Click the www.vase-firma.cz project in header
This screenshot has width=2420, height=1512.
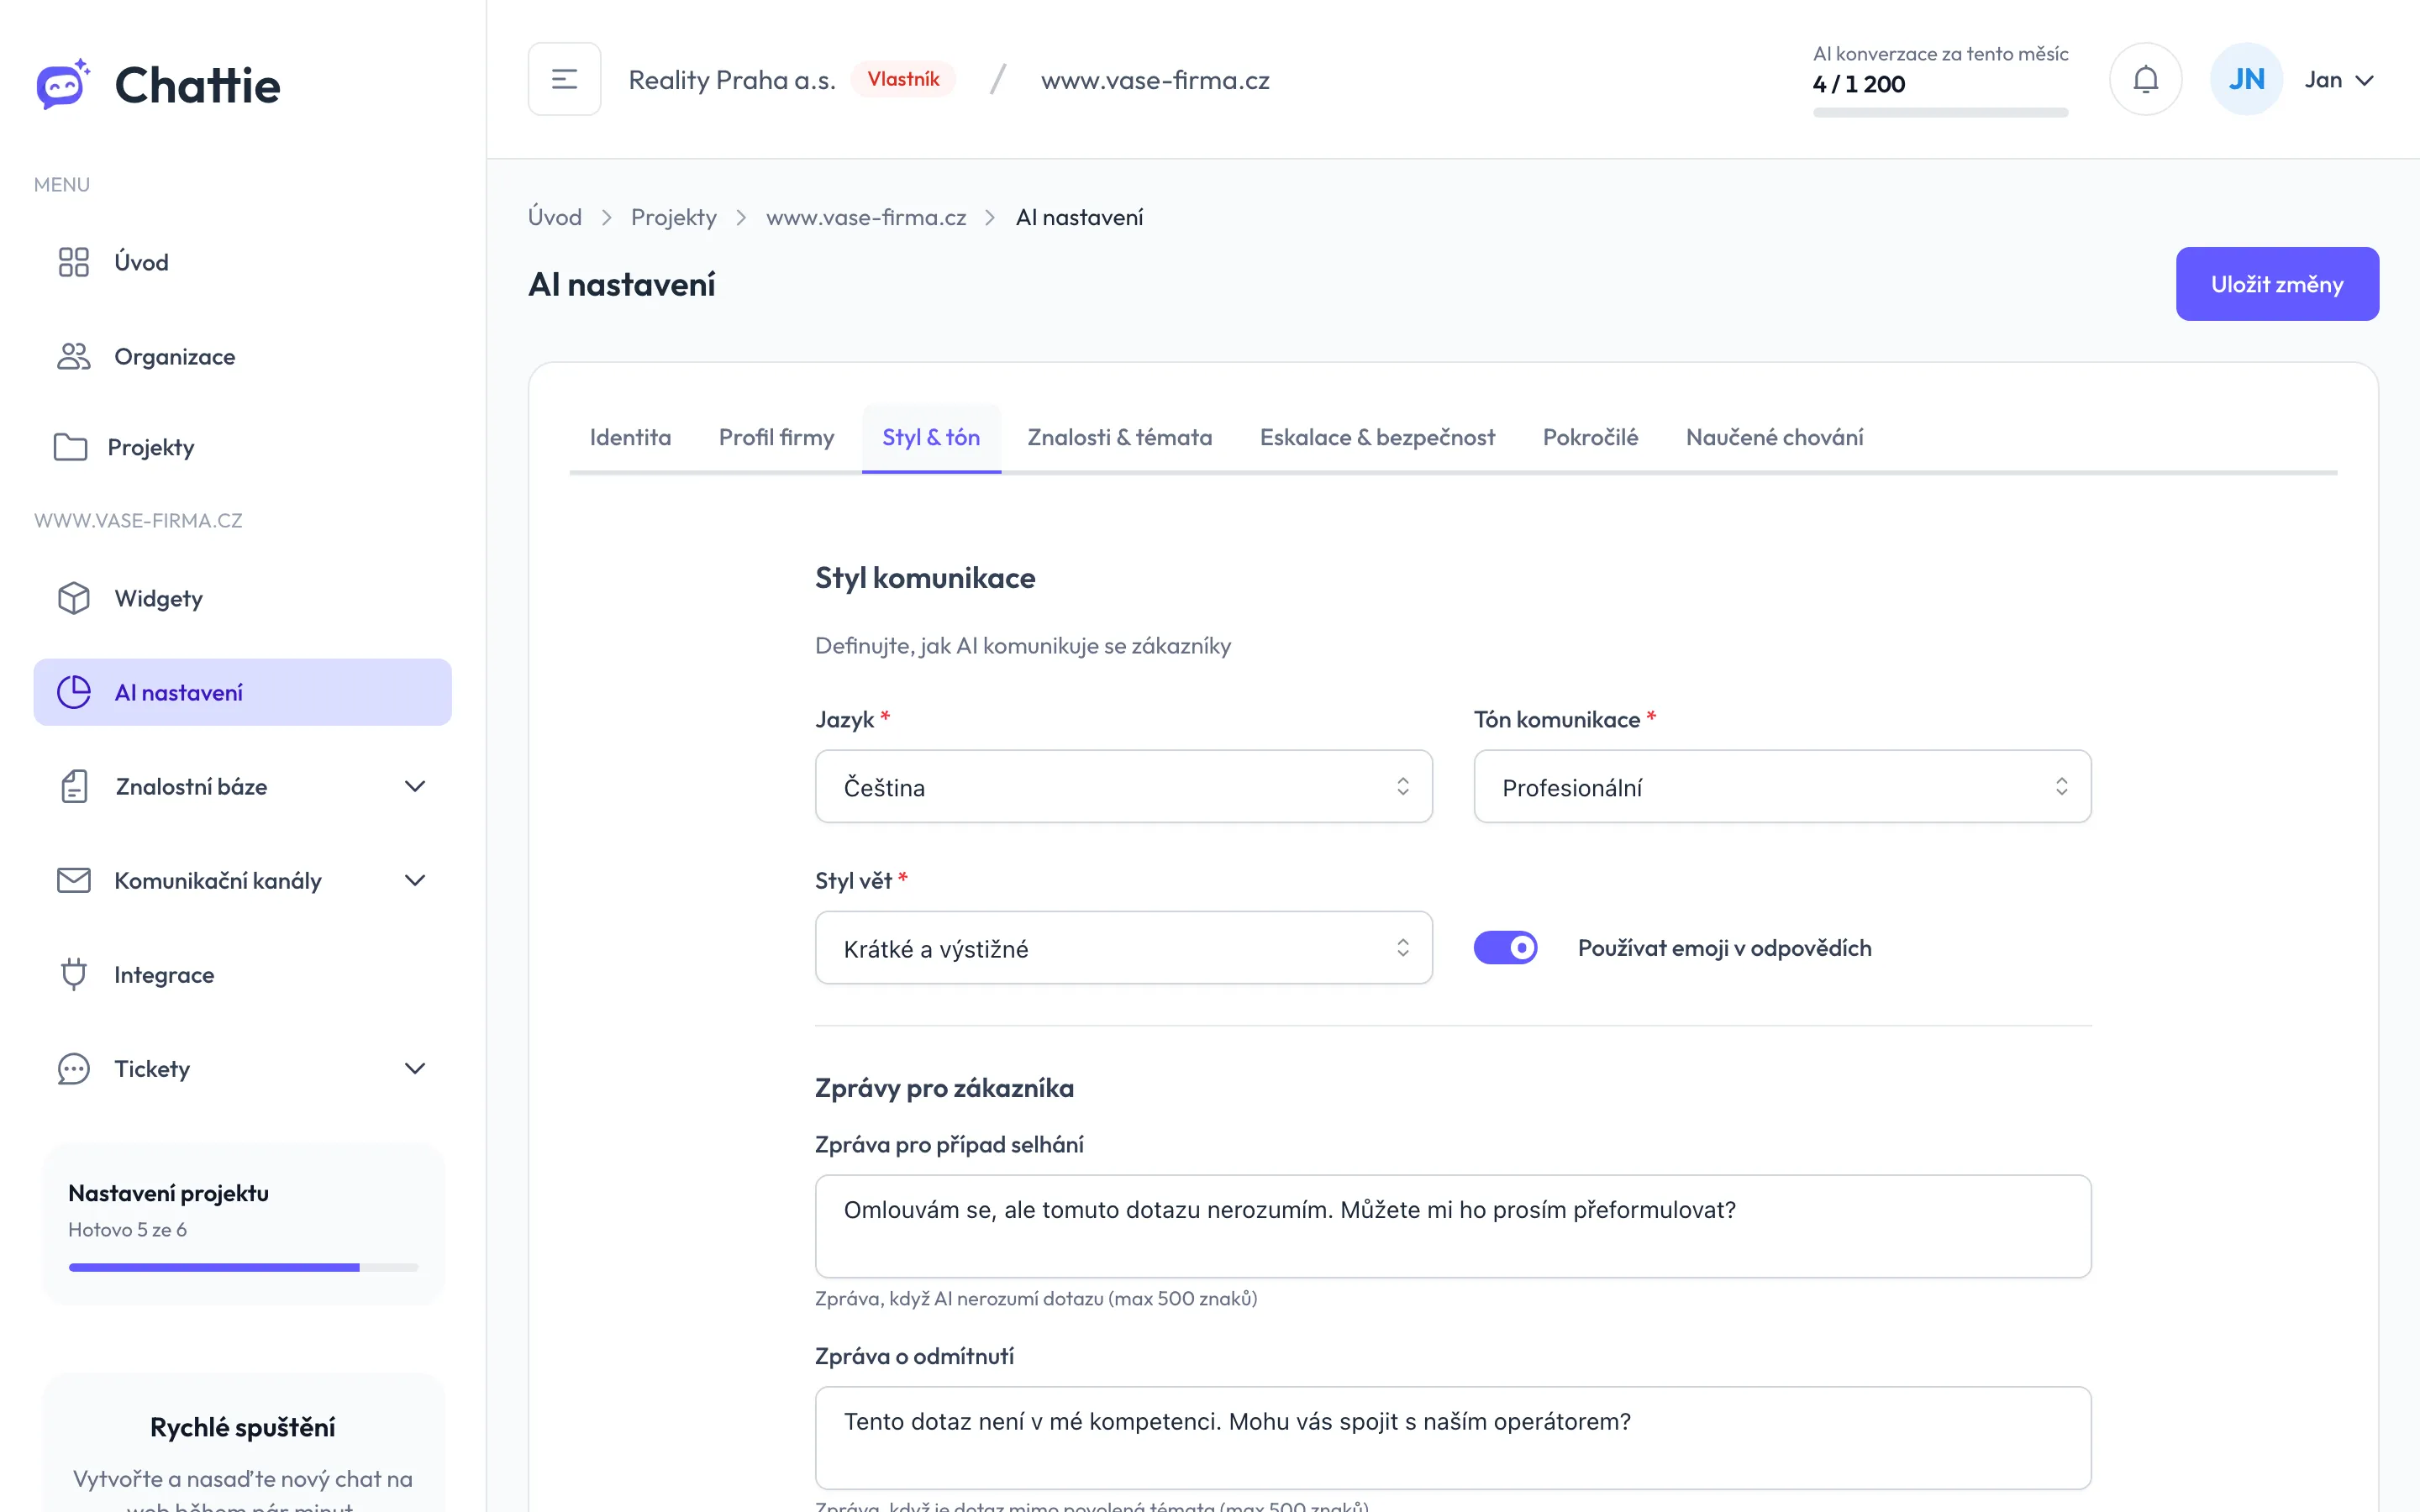(x=1155, y=80)
